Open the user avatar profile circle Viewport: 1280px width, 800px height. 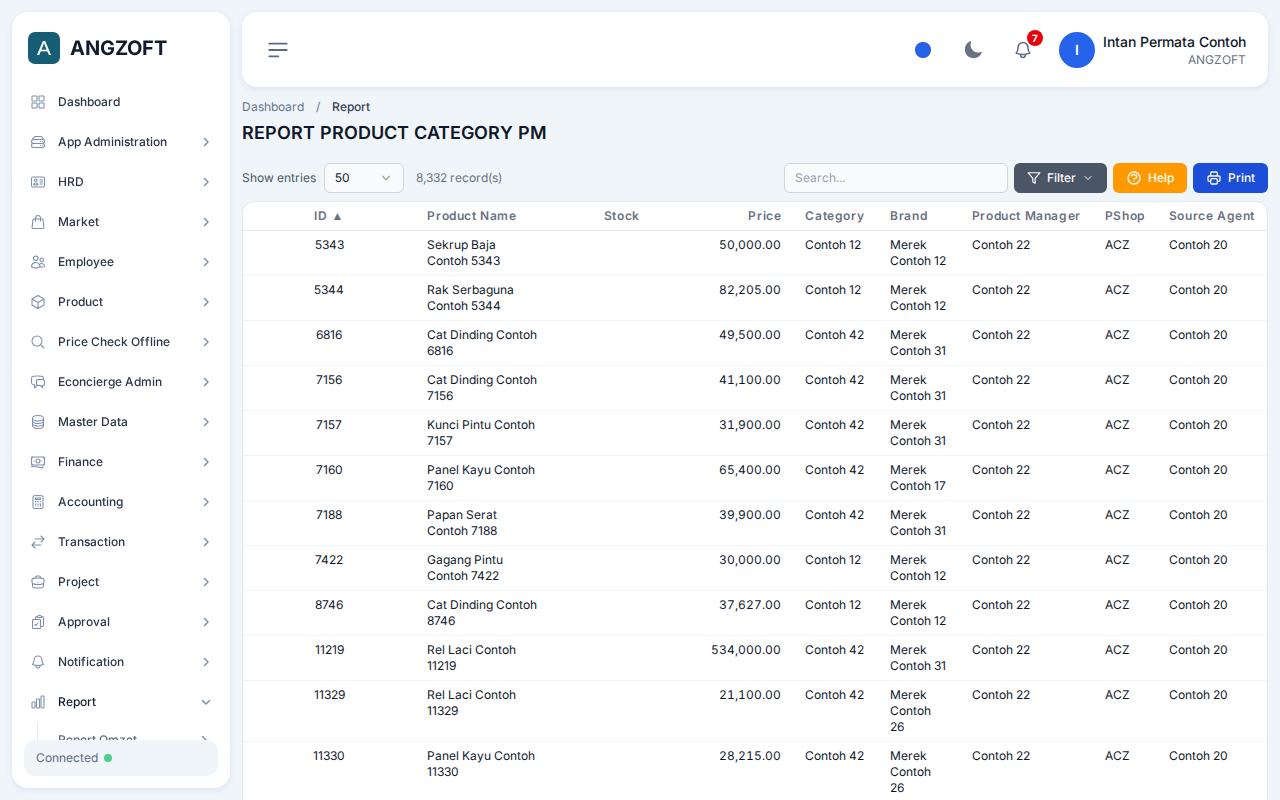1077,50
